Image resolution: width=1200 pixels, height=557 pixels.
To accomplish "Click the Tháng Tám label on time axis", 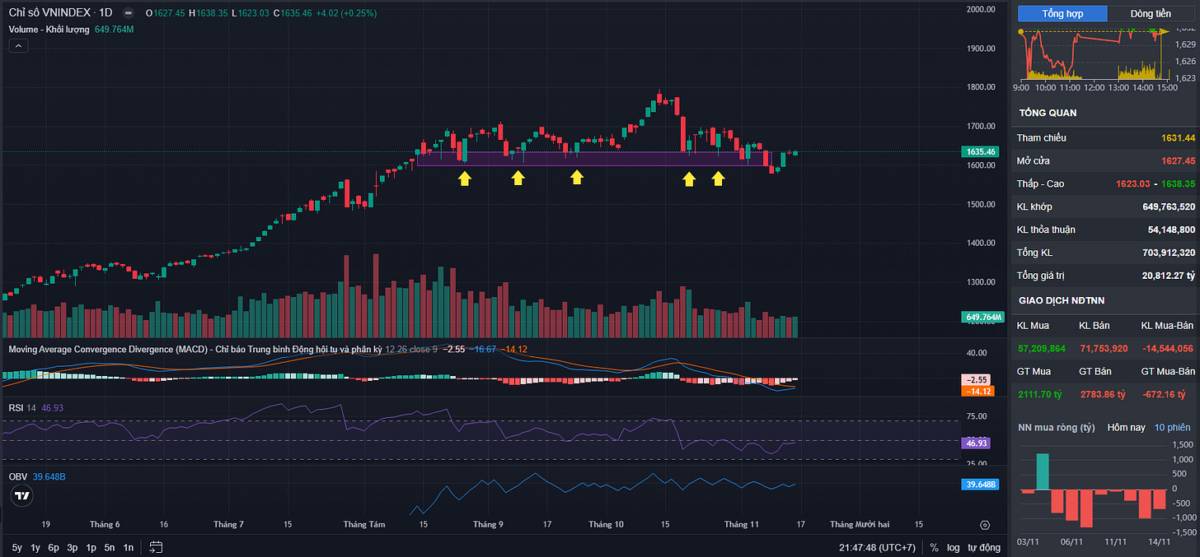I will pos(364,524).
